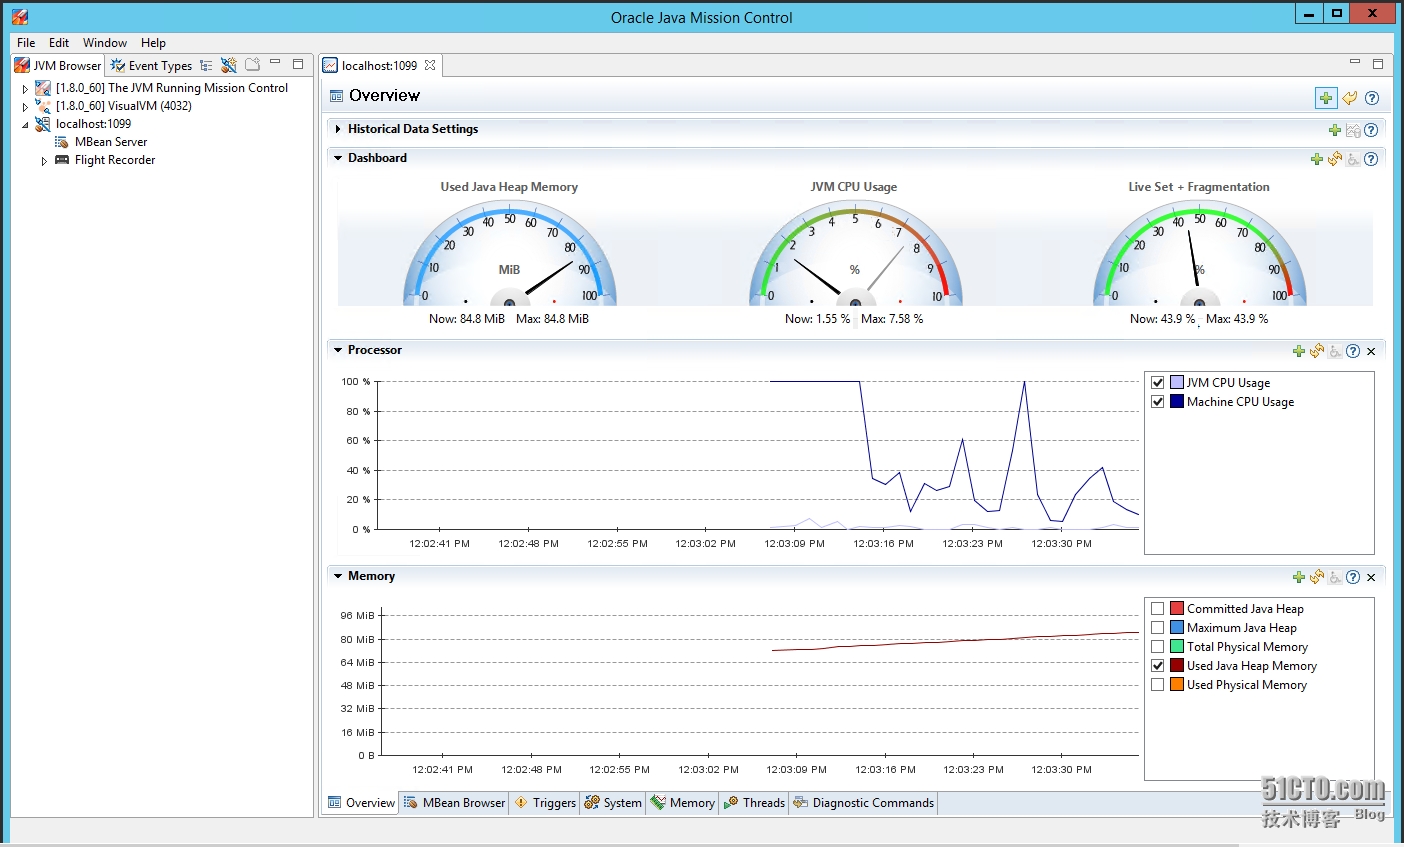Close the localhost:1099 editor tab
Viewport: 1404px width, 847px height.
coord(430,65)
